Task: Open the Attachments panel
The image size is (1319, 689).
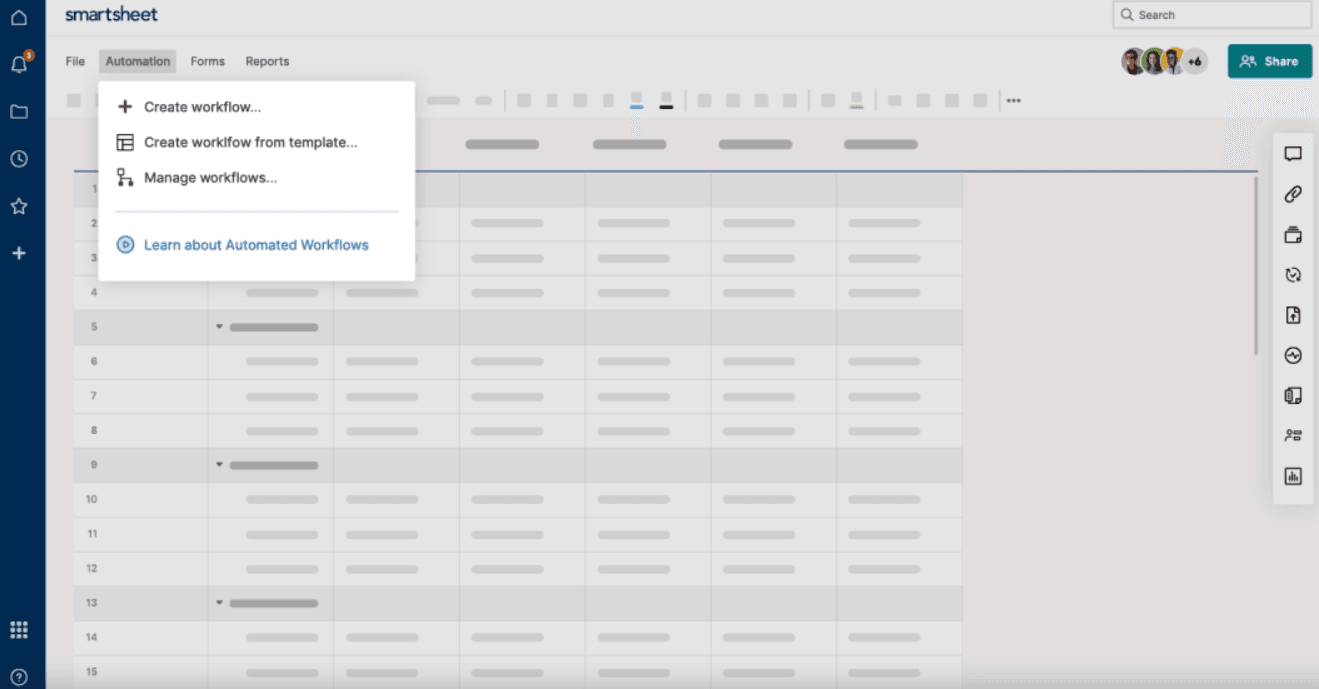Action: 1293,193
